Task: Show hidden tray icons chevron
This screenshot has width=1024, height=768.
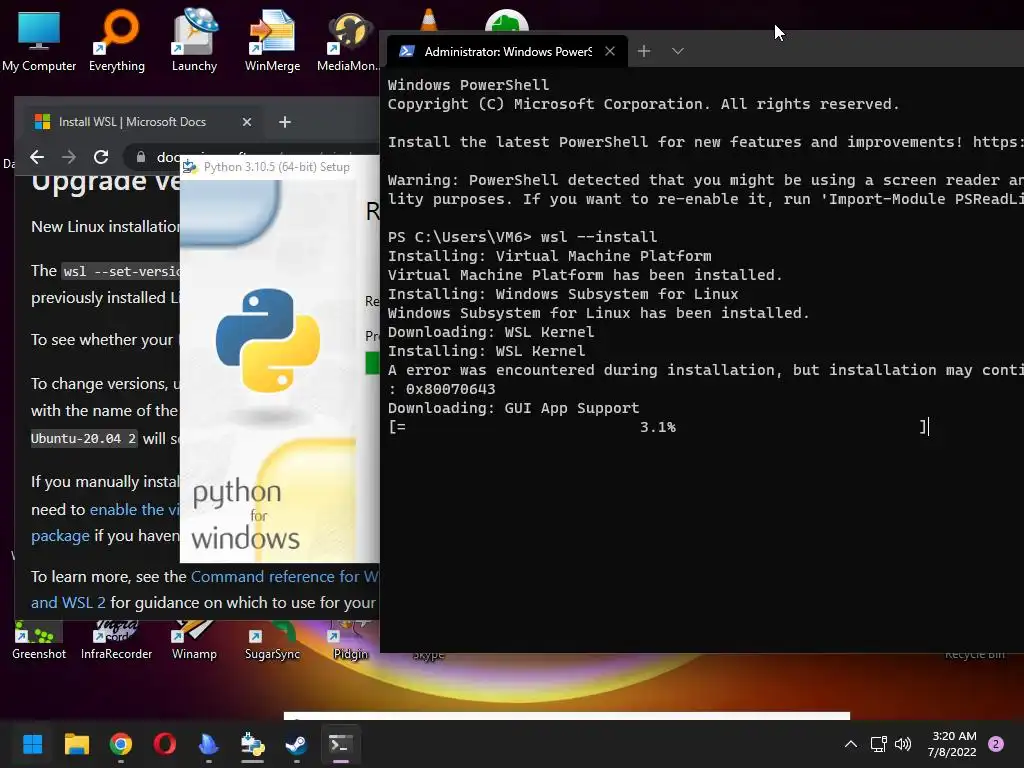Action: coord(851,744)
